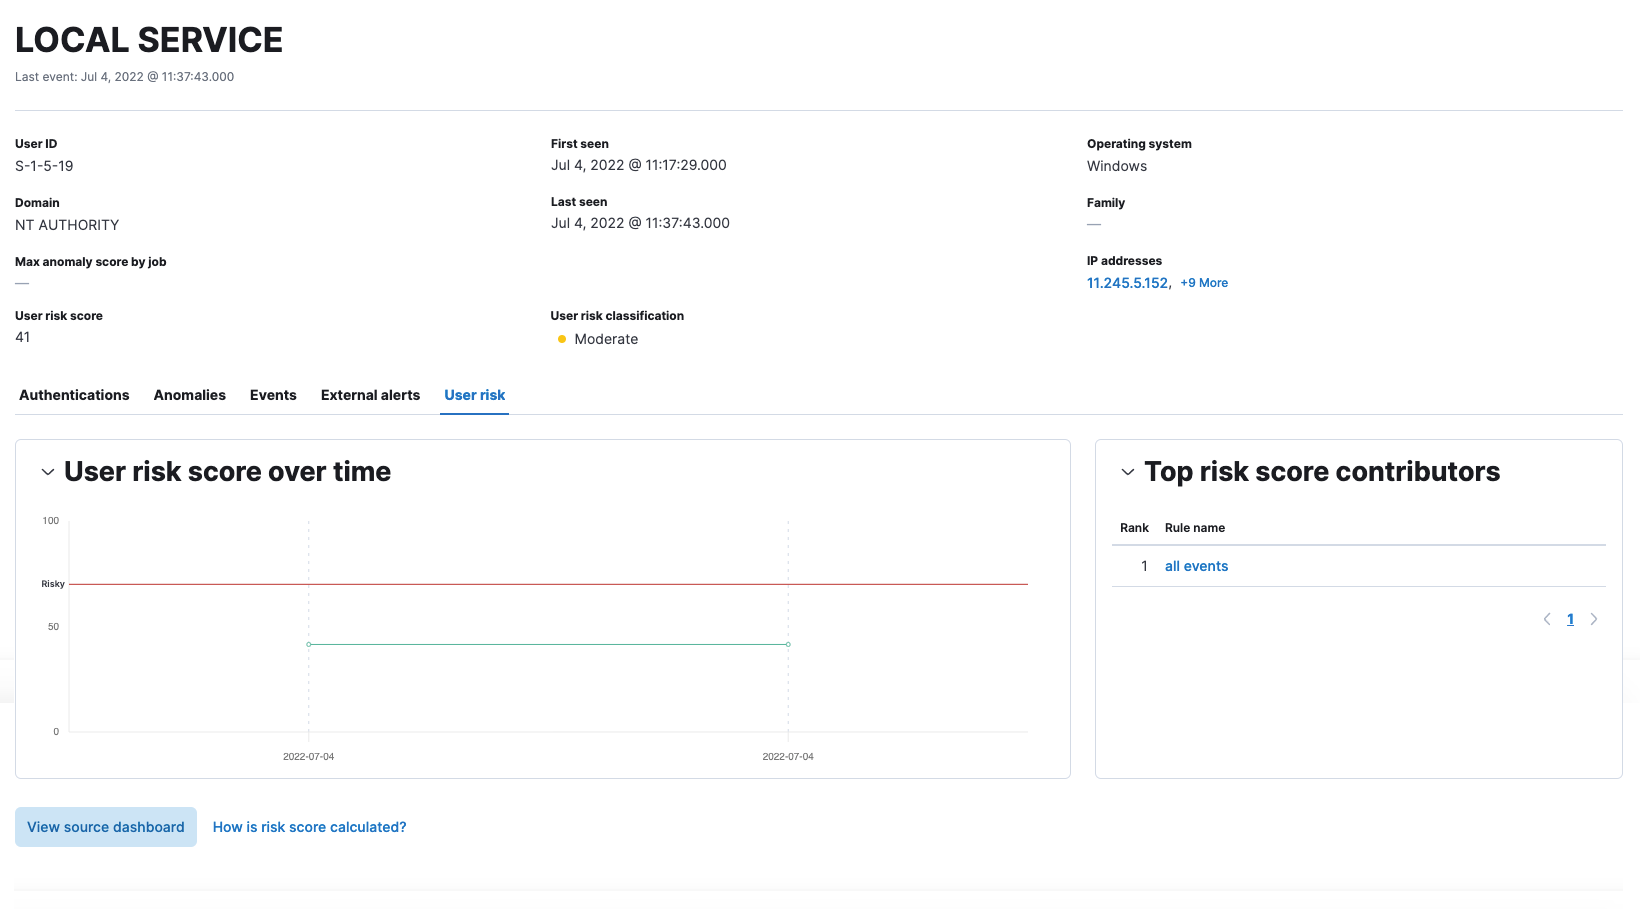
Task: Select the Events tab
Action: pyautogui.click(x=272, y=395)
